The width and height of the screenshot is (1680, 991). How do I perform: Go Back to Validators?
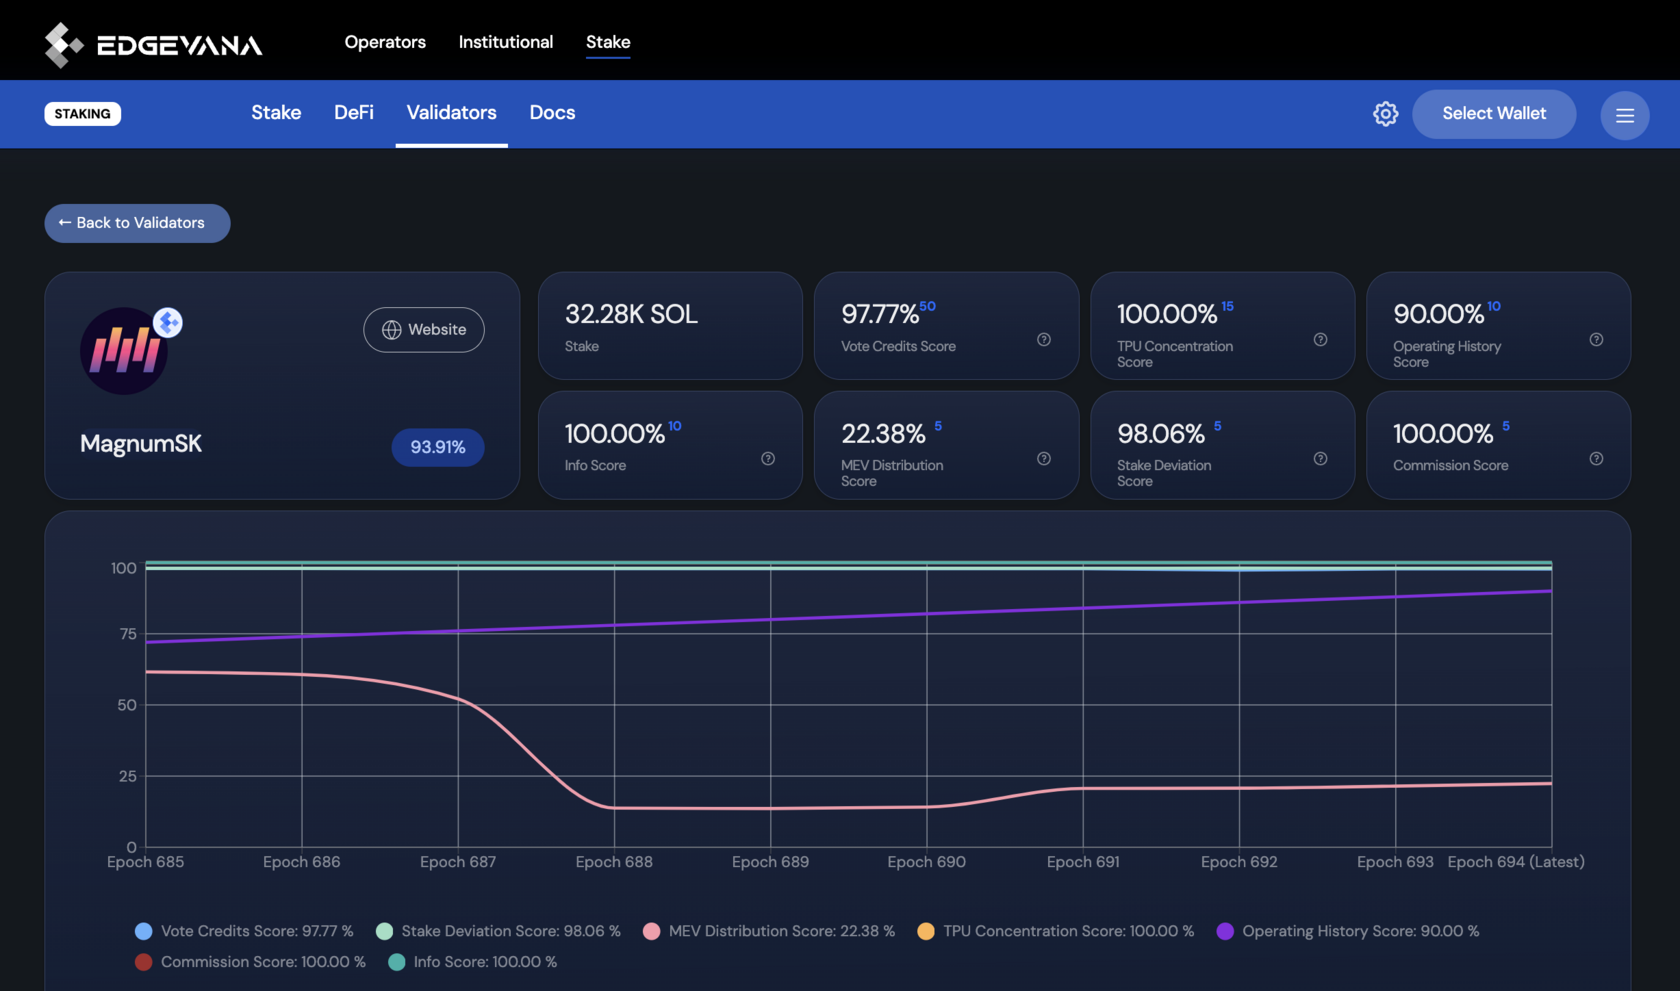pos(137,223)
